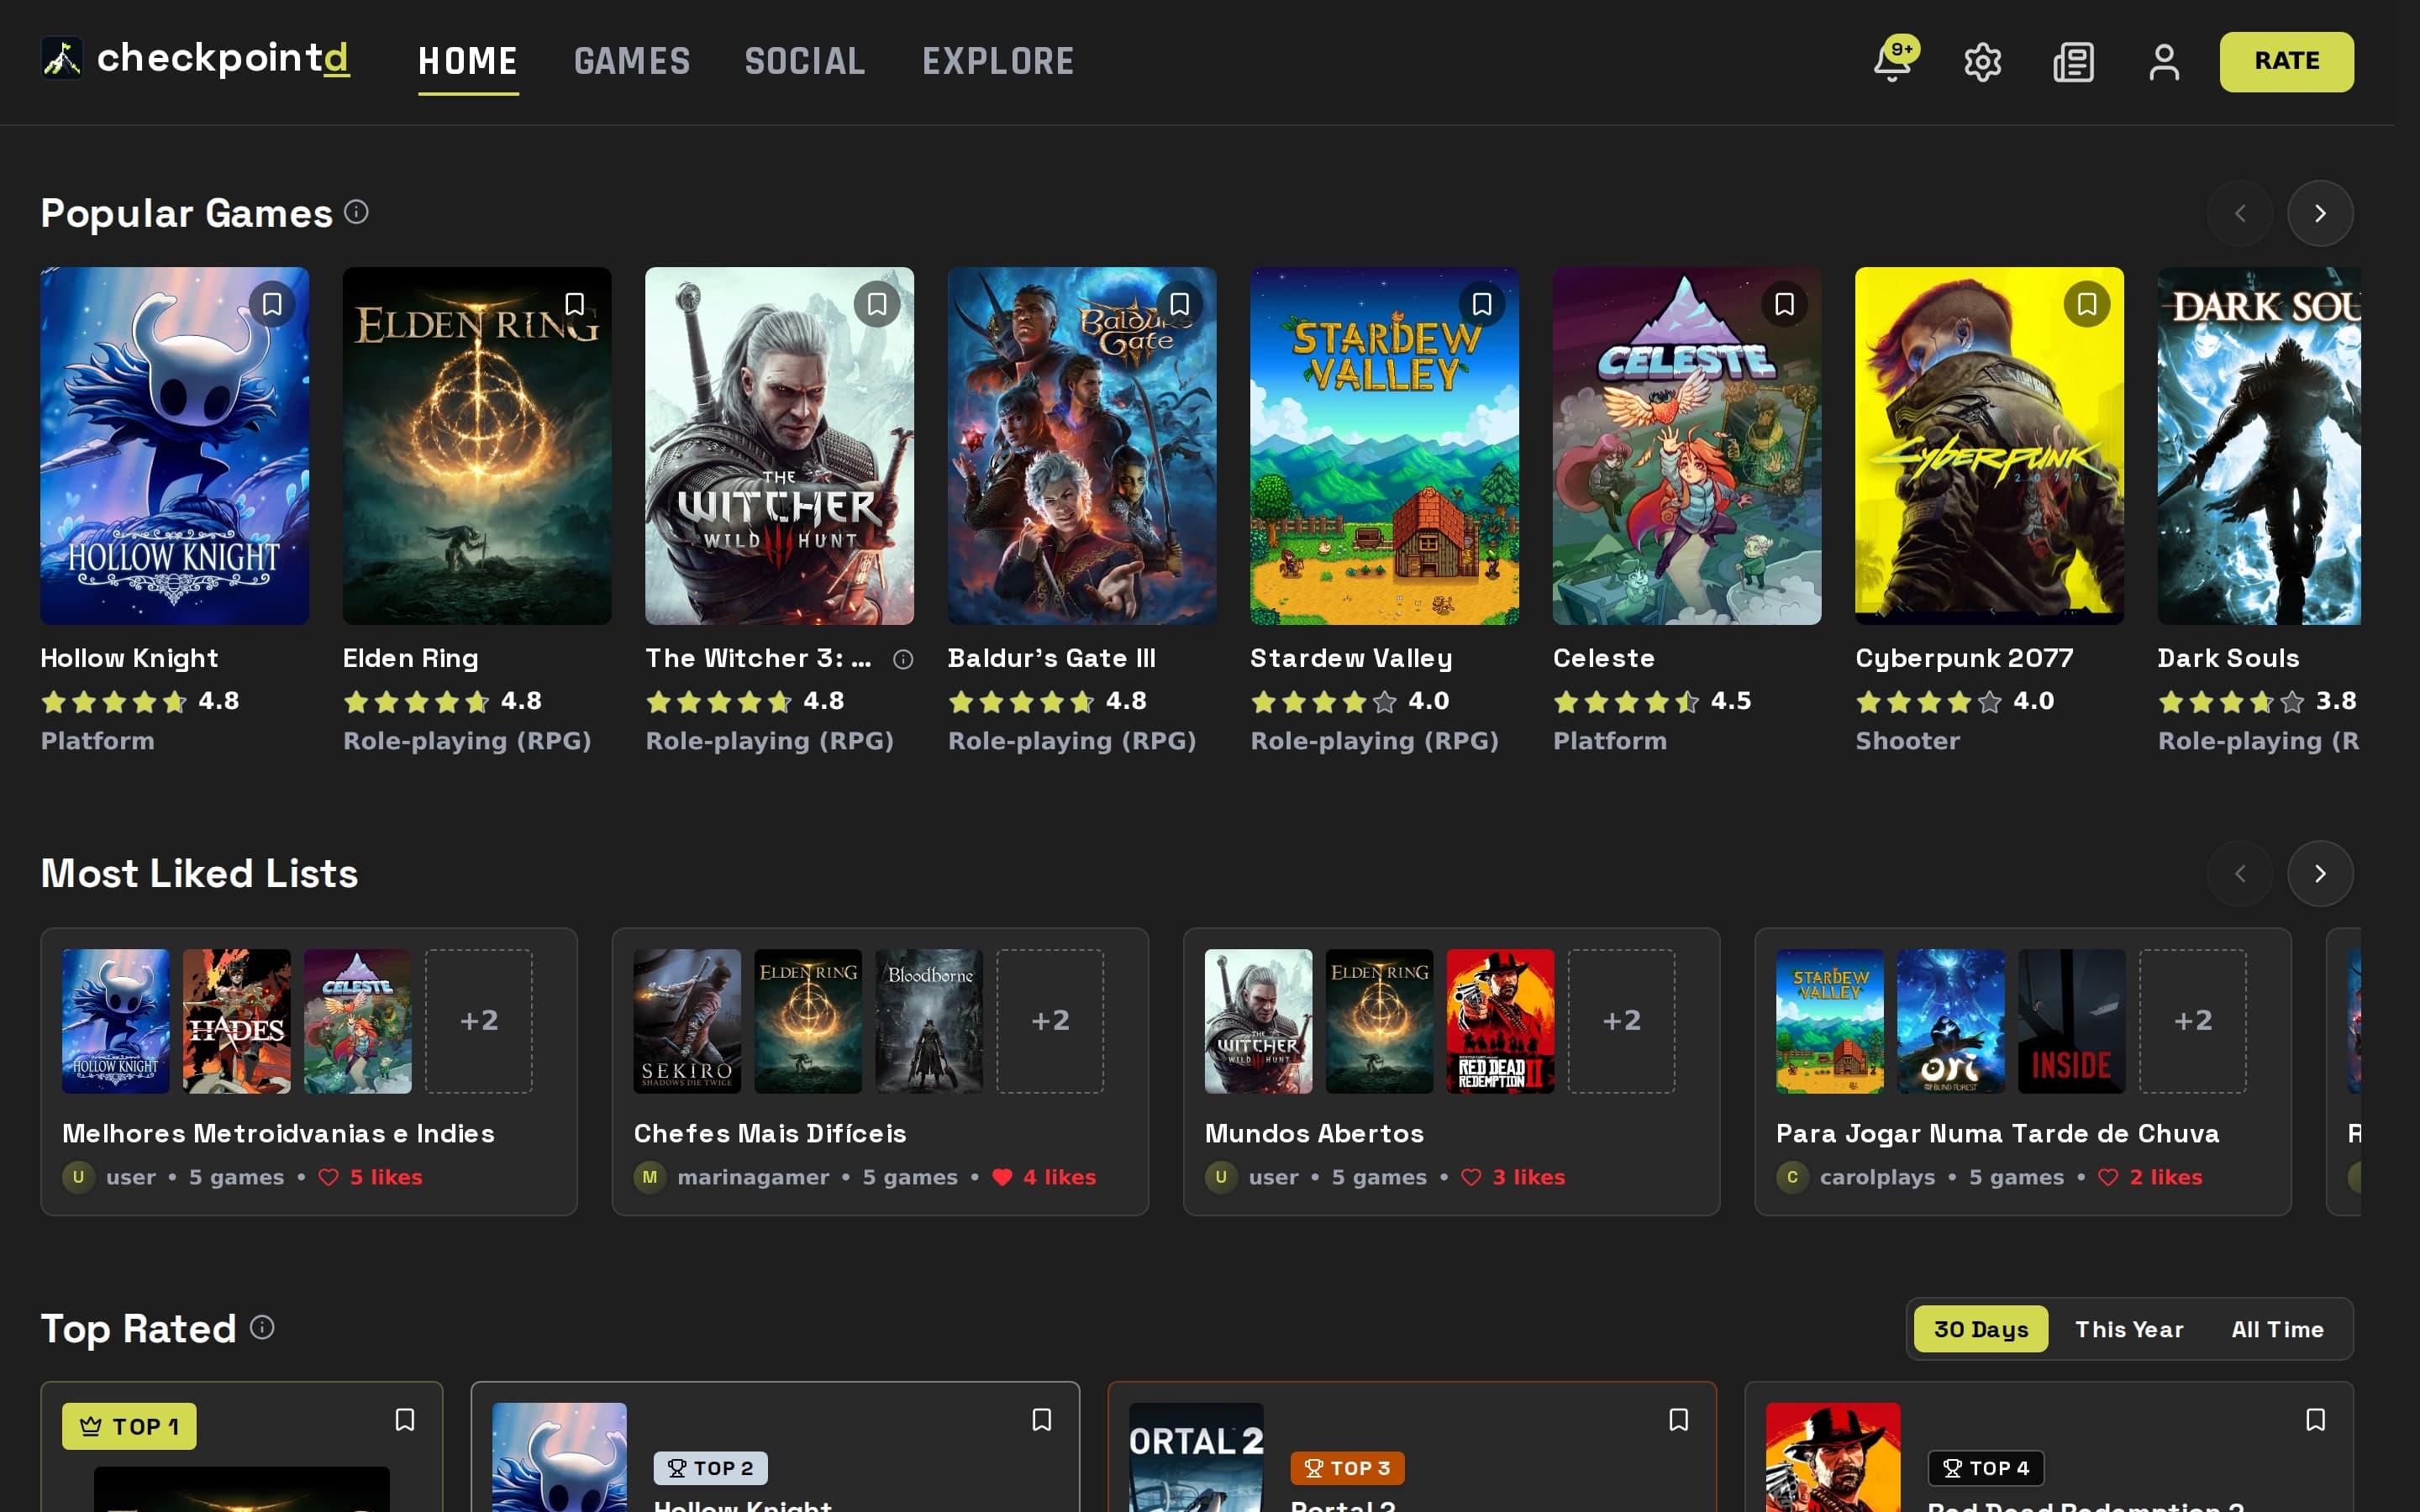Switch to the SOCIAL tab
The height and width of the screenshot is (1512, 2420).
tap(805, 62)
